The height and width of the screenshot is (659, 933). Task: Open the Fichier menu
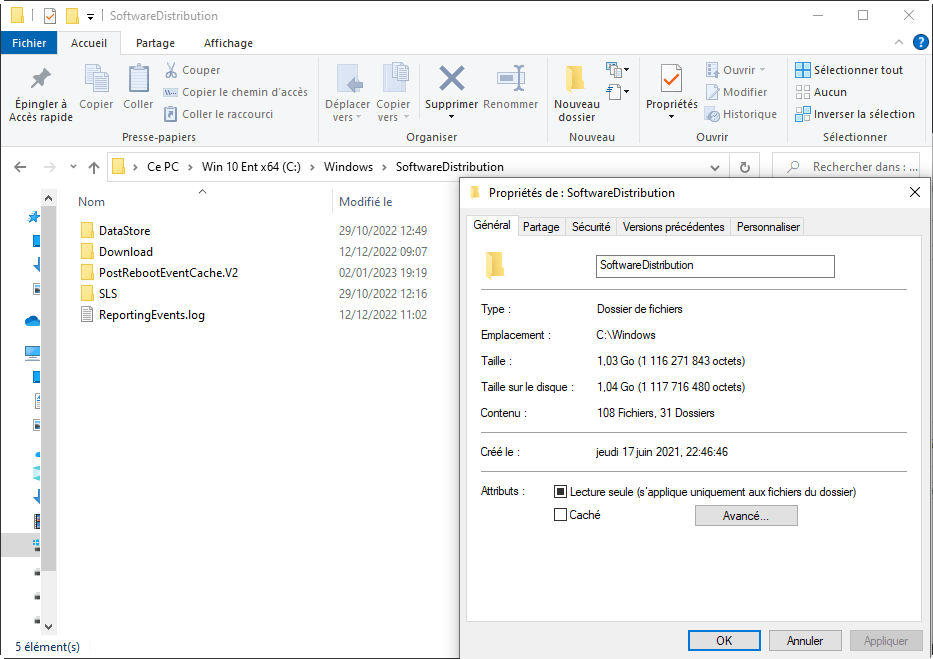pos(29,43)
